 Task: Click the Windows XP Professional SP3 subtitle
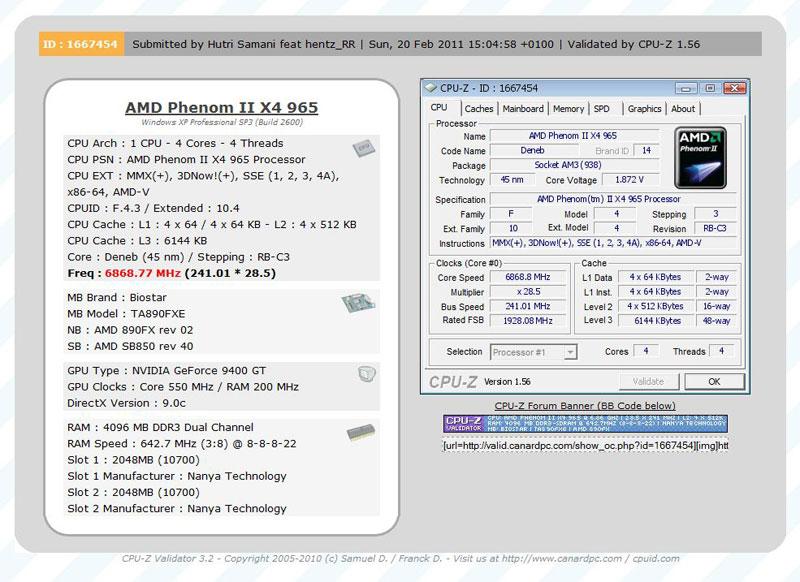[222, 122]
